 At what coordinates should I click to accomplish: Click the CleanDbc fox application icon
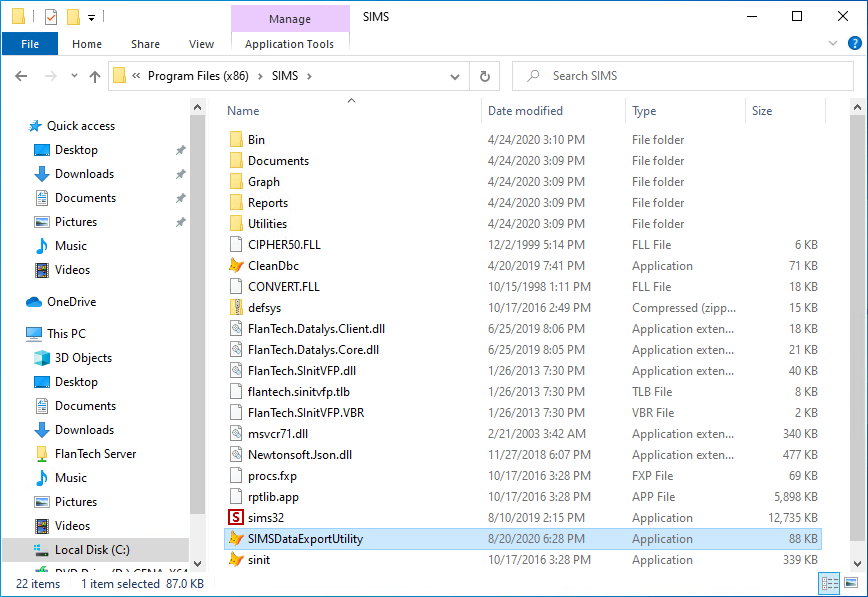(236, 265)
